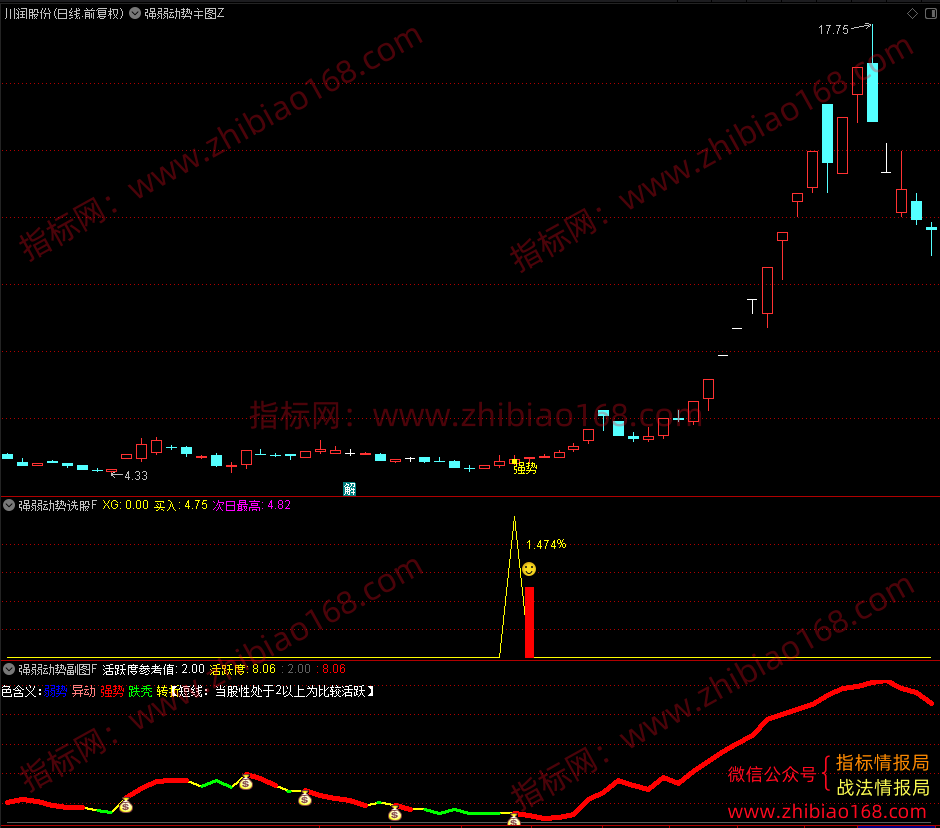This screenshot has width=940, height=828.
Task: Select 活跃度参考值: 2.00 readout
Action: (153, 669)
